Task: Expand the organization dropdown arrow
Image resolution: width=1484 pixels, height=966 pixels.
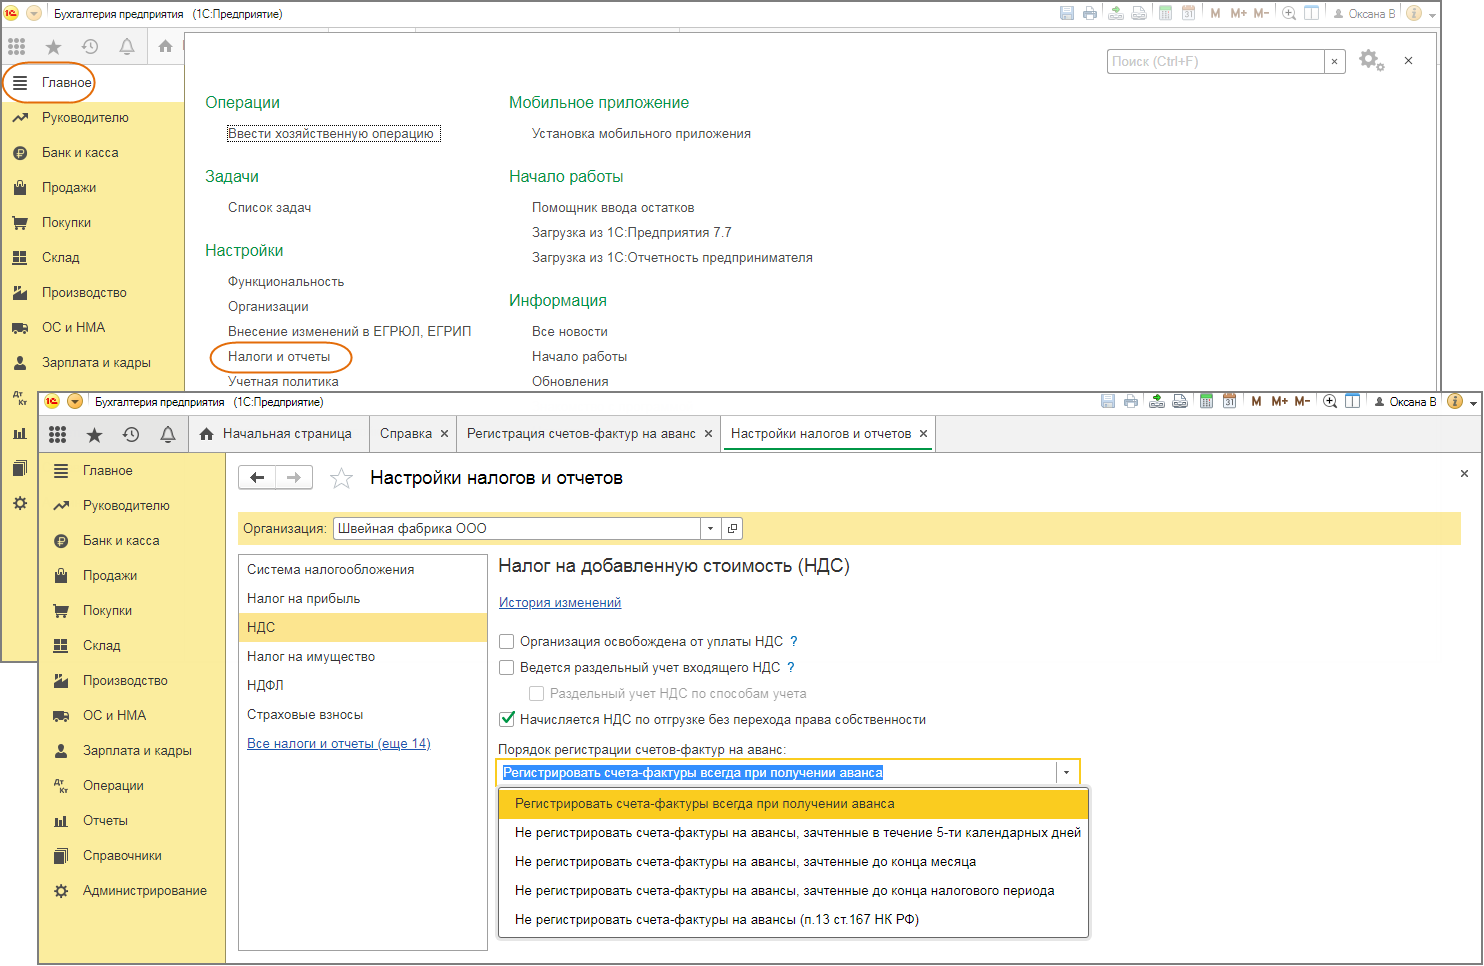Action: (x=710, y=528)
